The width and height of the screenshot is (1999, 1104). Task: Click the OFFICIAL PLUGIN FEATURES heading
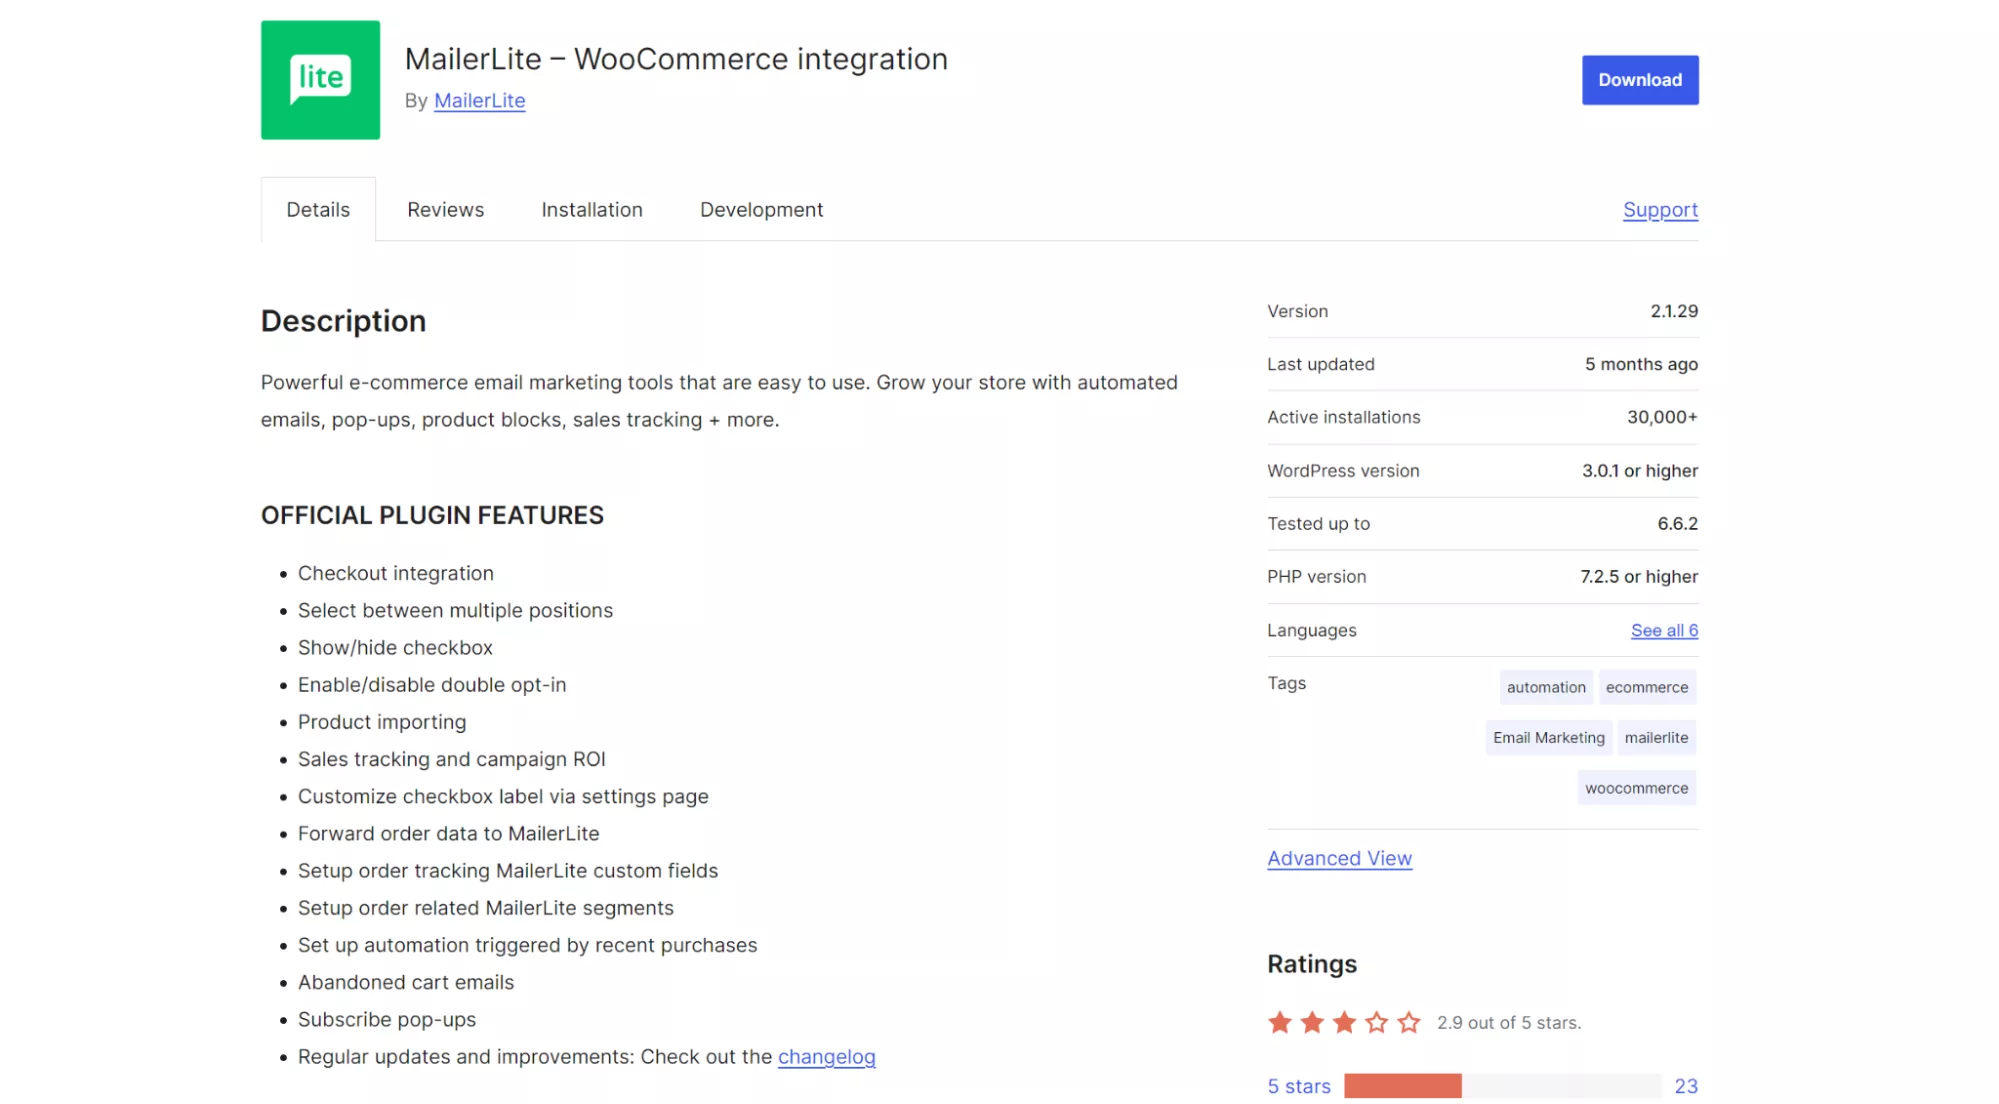pos(432,515)
